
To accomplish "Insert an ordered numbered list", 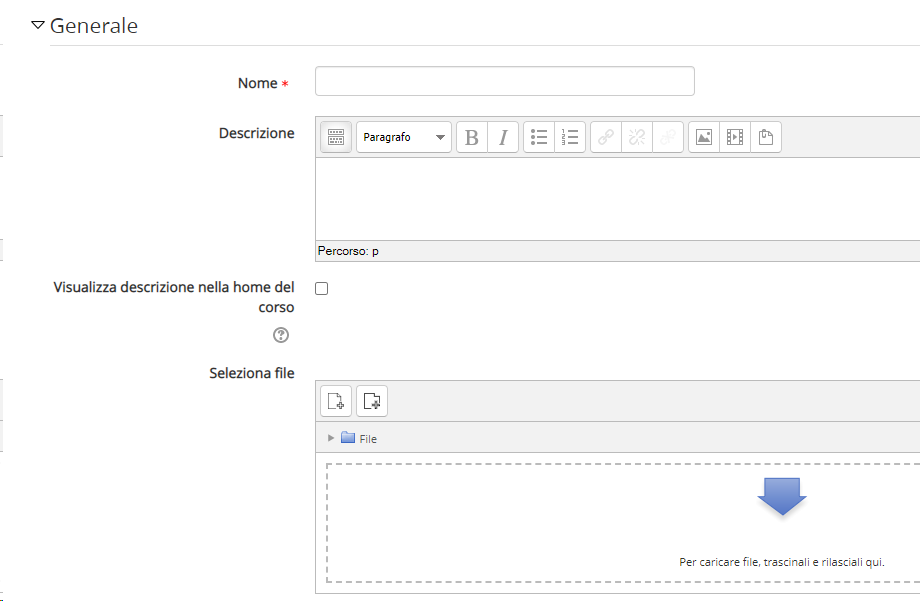I will coord(570,137).
